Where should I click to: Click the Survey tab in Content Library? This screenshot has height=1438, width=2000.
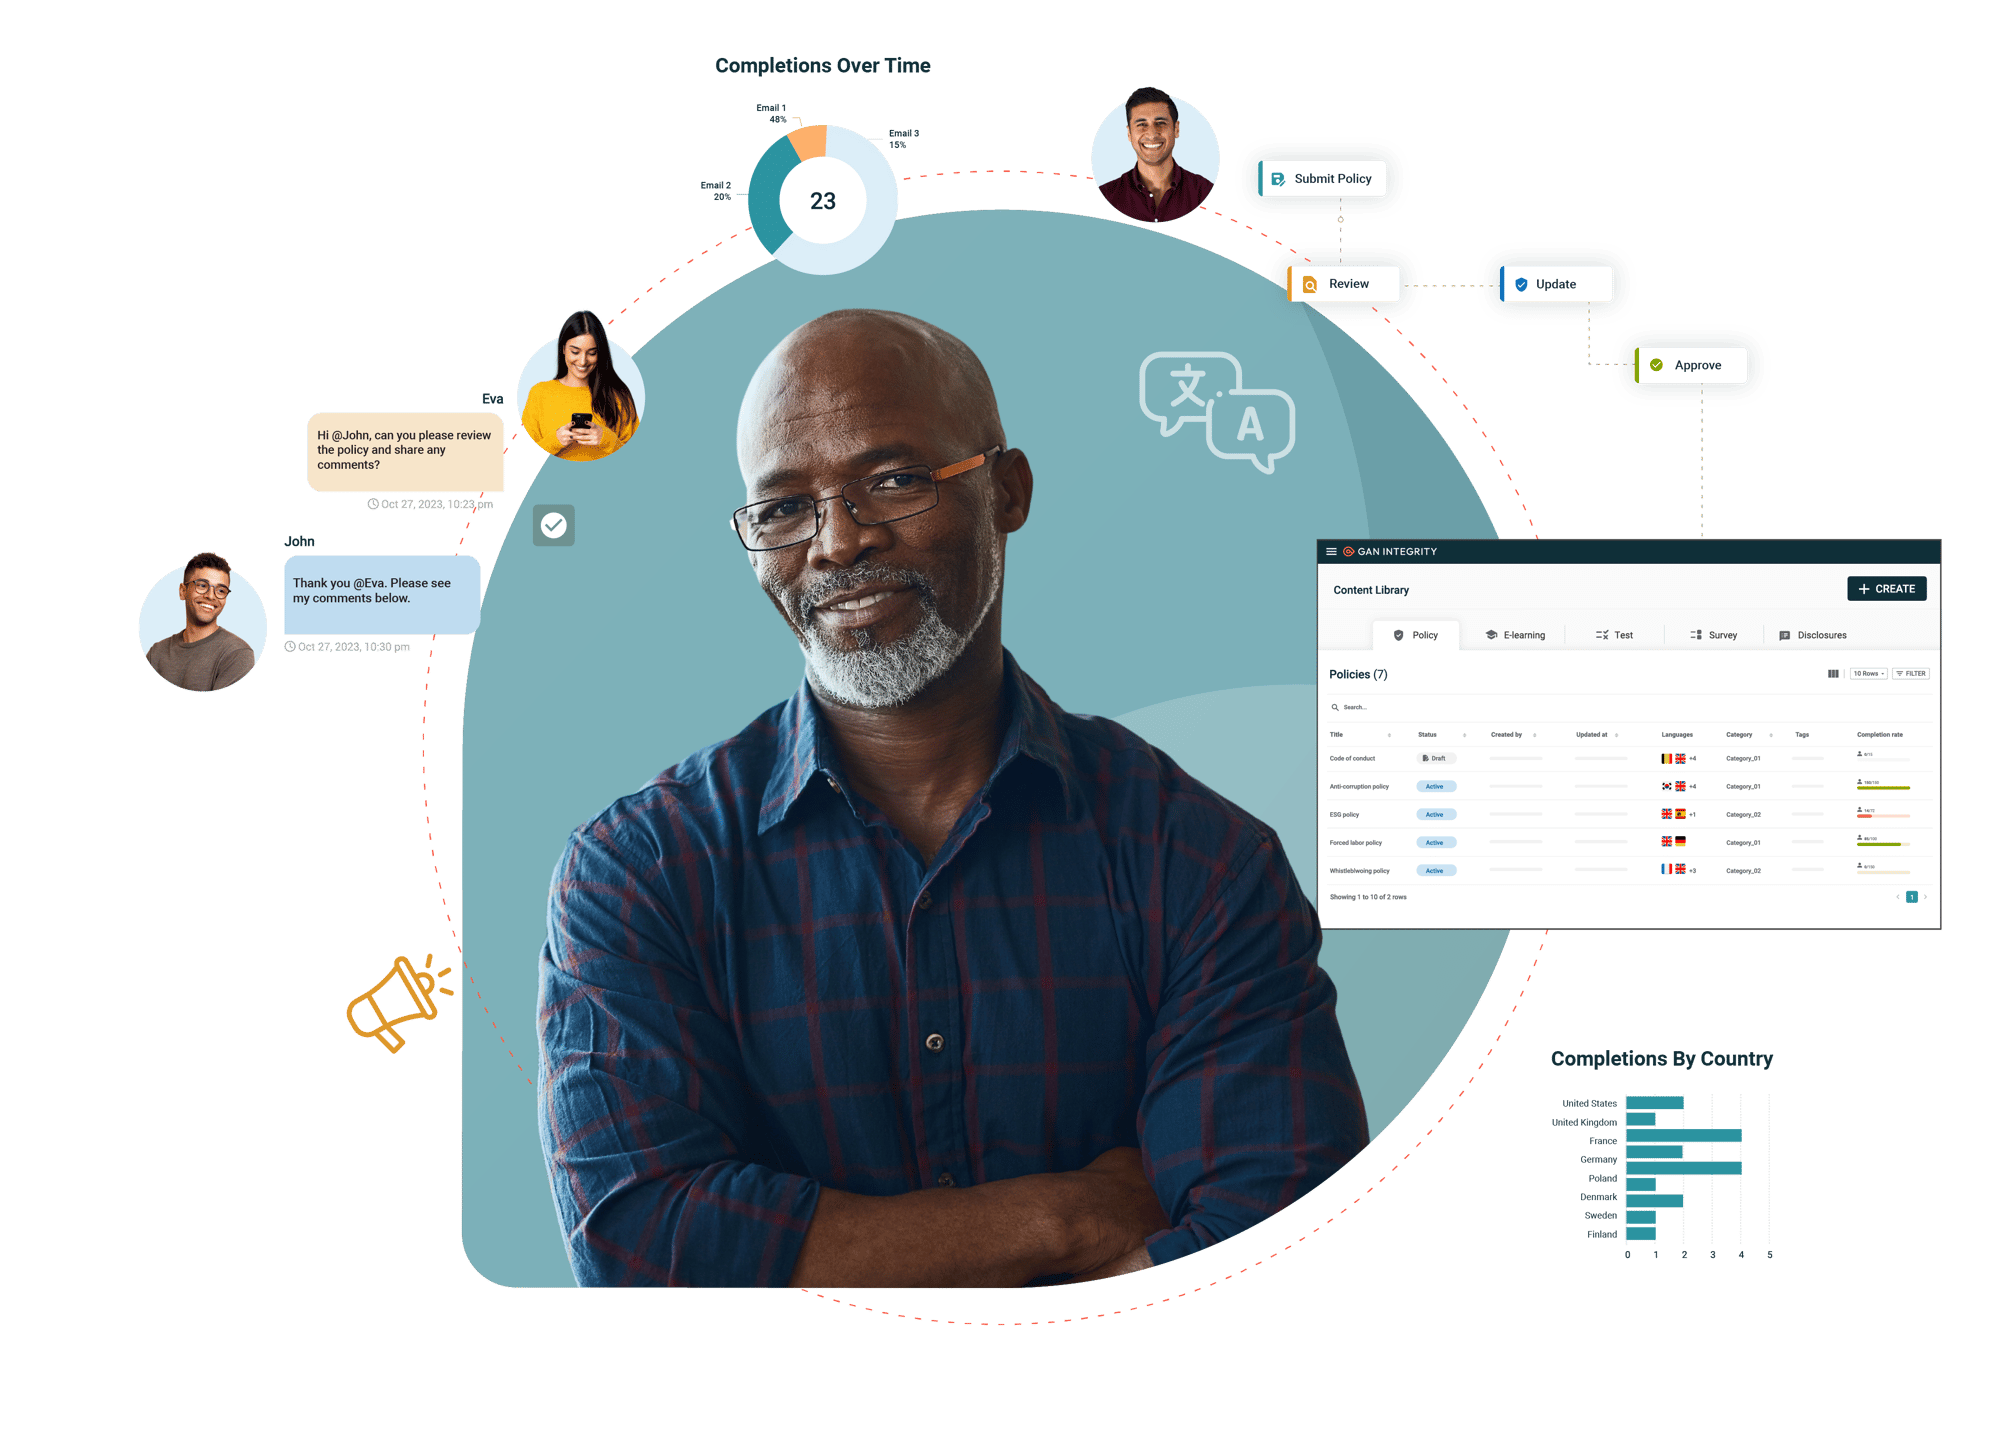coord(1720,637)
